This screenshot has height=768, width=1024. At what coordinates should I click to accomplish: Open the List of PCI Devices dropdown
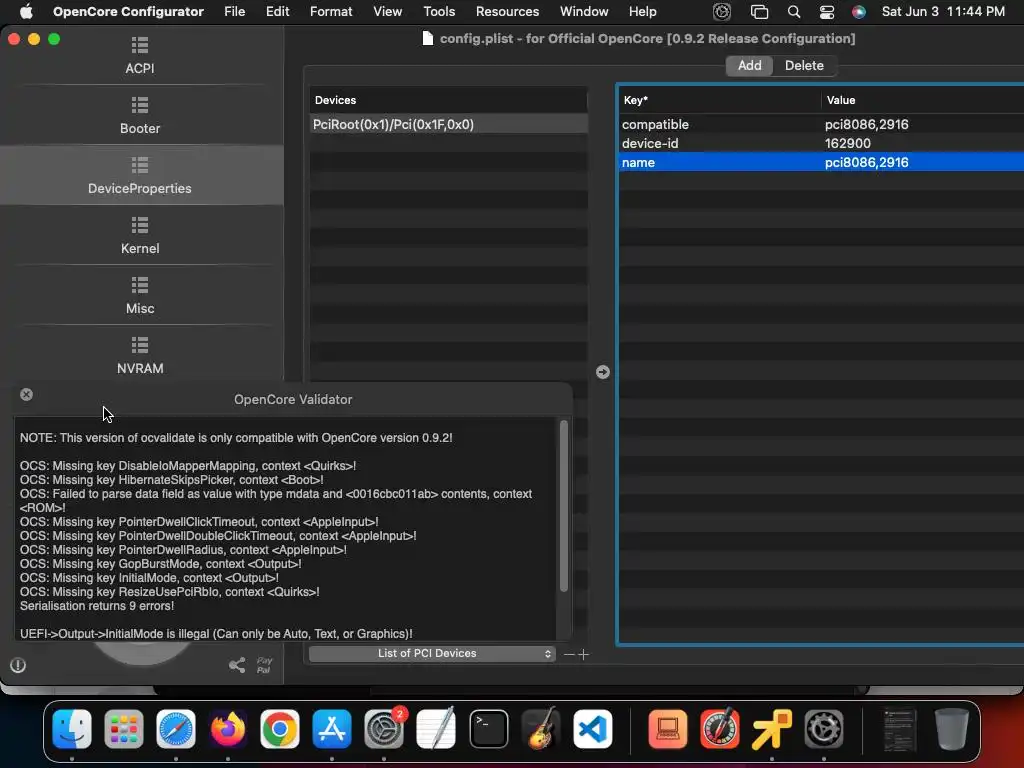coord(432,654)
